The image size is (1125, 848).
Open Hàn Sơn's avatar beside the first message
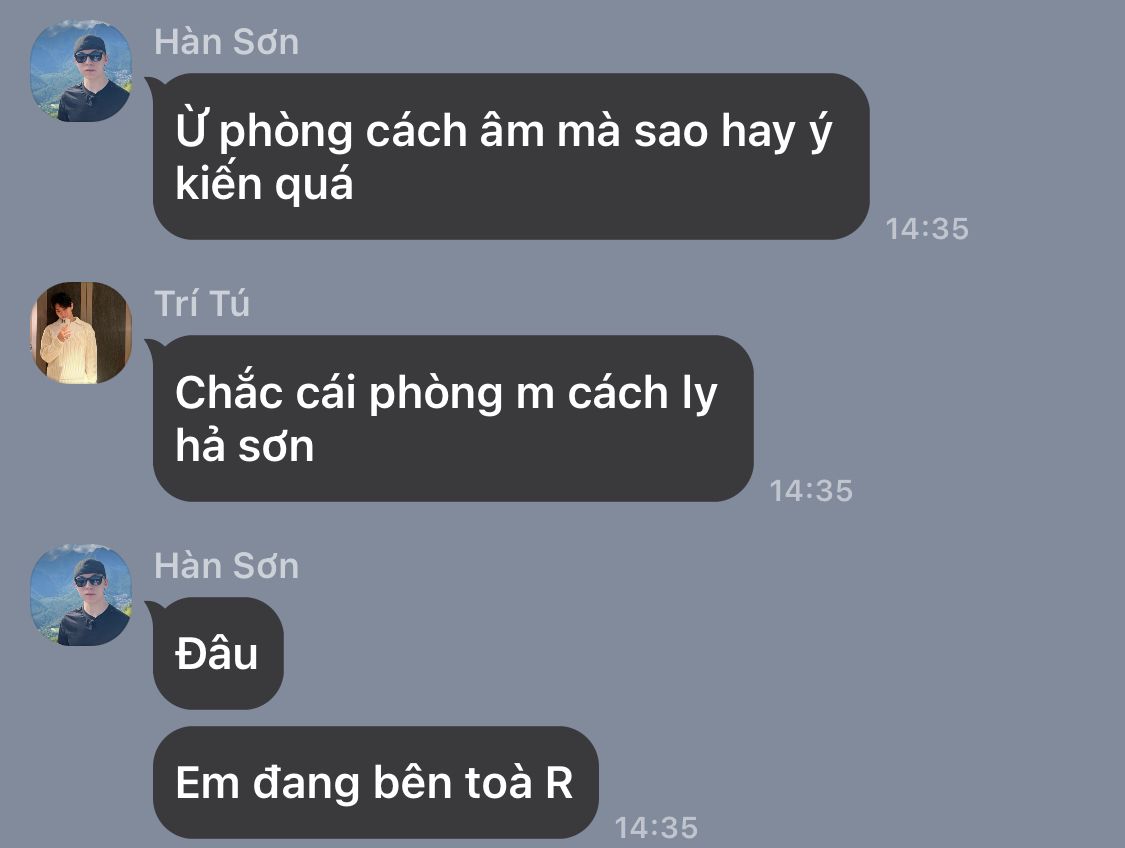pyautogui.click(x=81, y=71)
